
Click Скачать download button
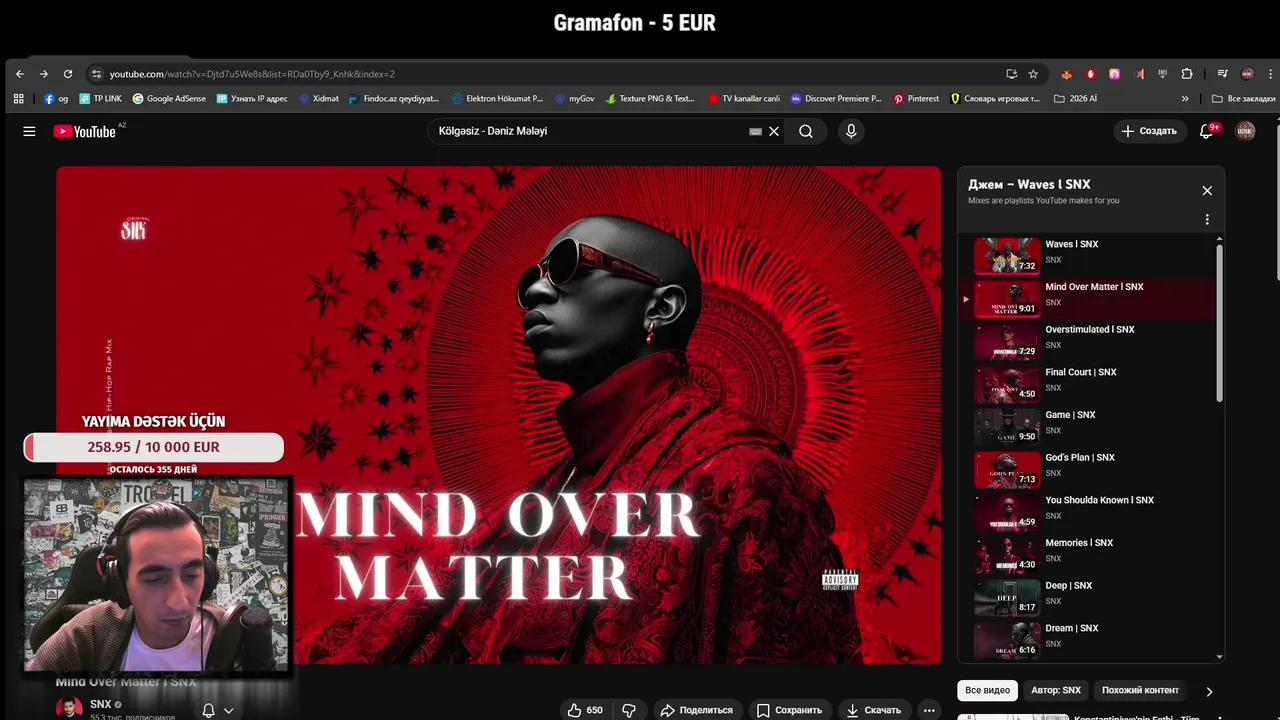click(873, 710)
